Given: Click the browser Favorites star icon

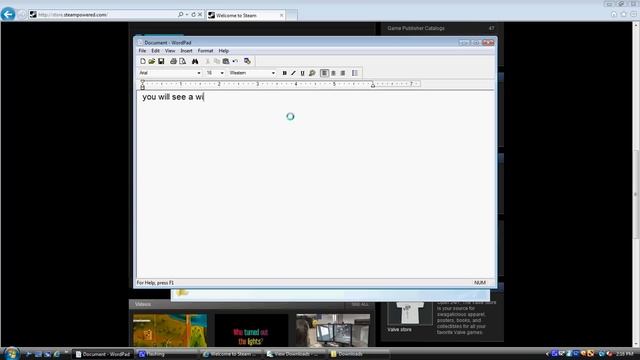Looking at the screenshot, I should click(x=624, y=14).
